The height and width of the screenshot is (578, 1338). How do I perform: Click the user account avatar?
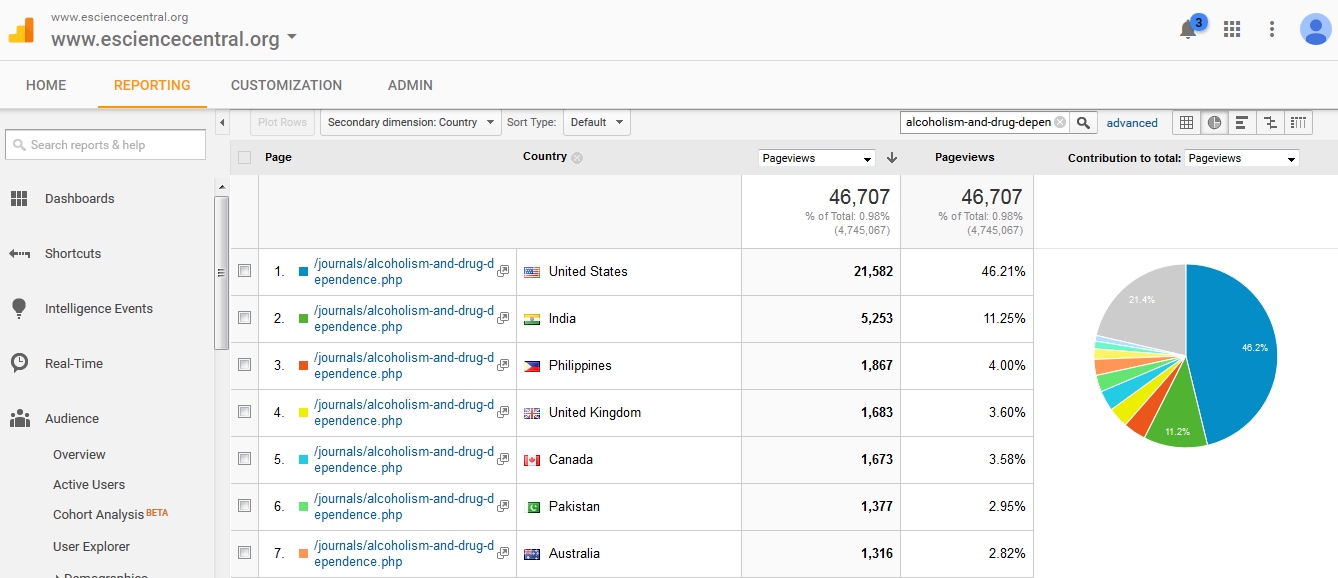click(1315, 29)
